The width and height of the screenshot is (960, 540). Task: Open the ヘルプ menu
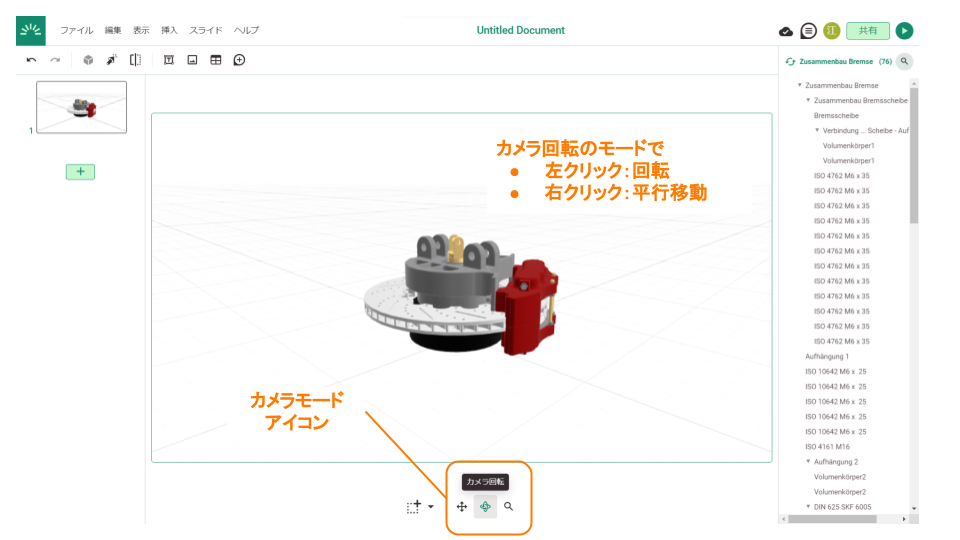click(246, 30)
